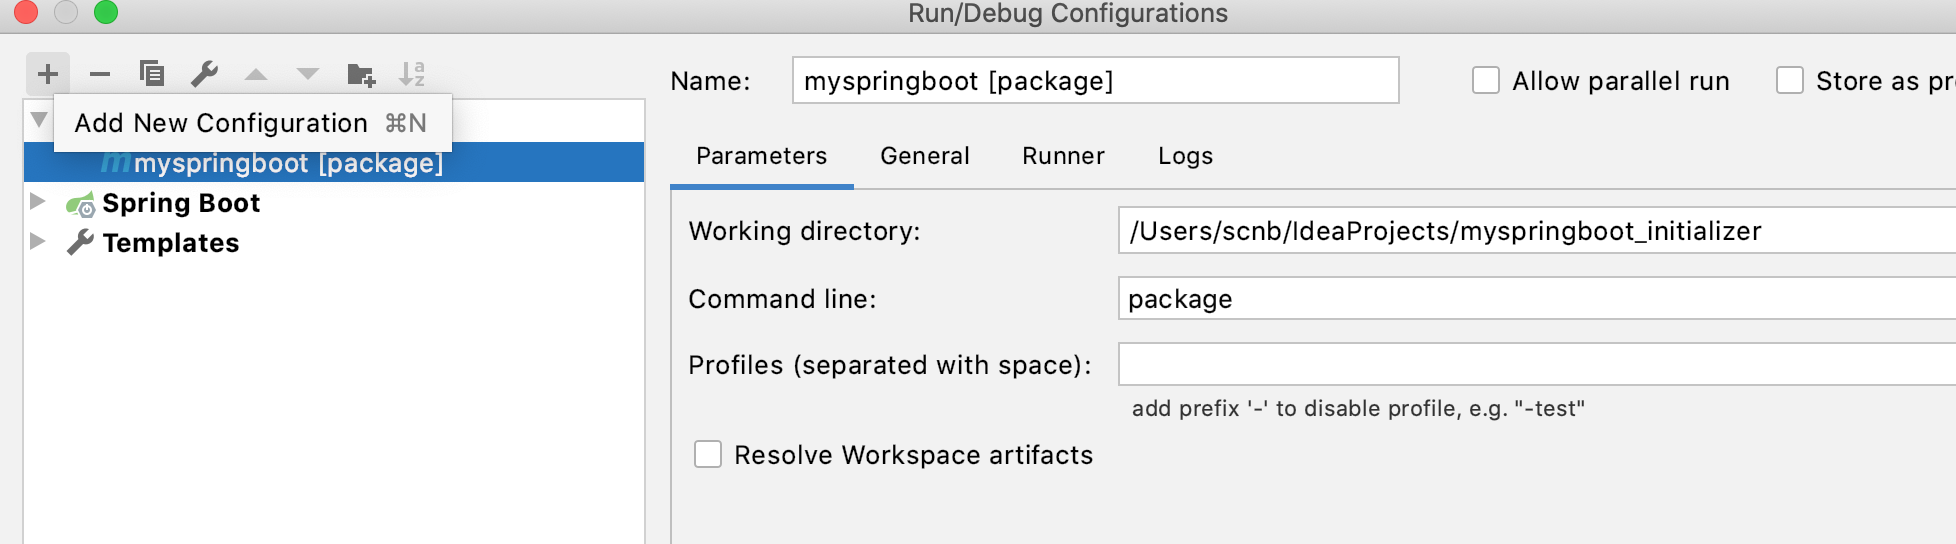This screenshot has width=1956, height=544.
Task: Open the Runner tab
Action: 1063,156
